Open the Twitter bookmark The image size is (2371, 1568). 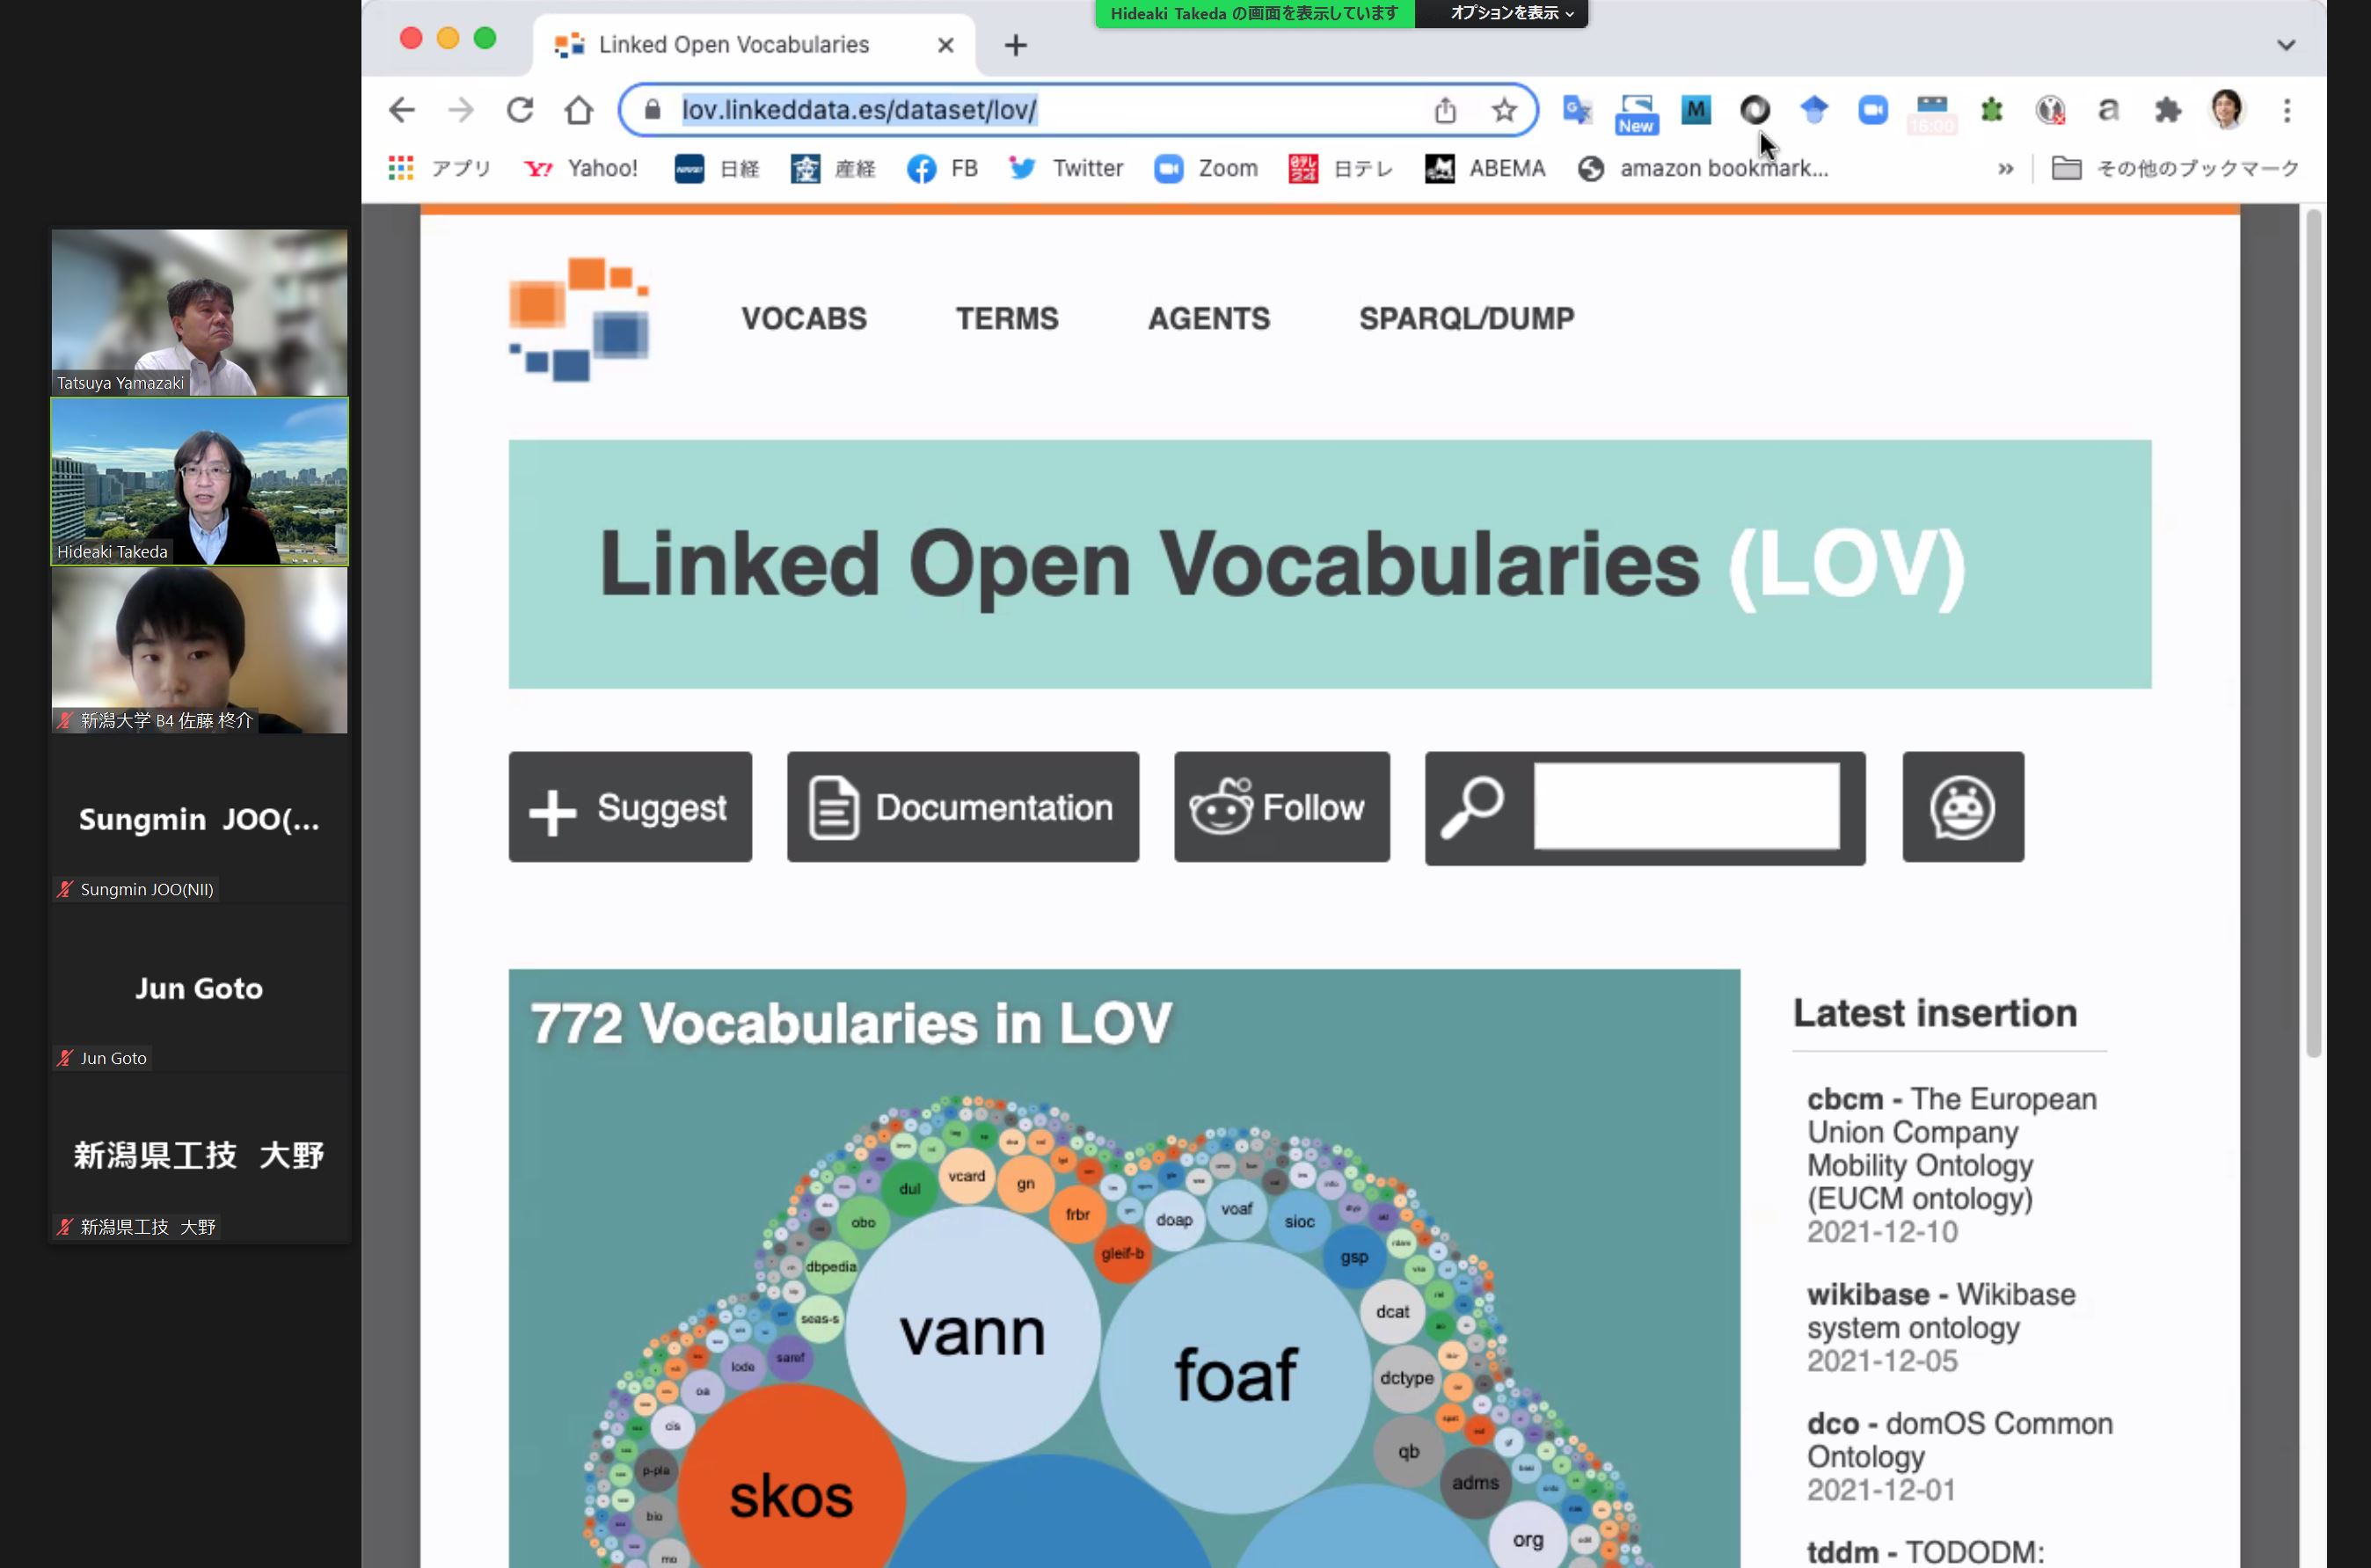point(1066,168)
